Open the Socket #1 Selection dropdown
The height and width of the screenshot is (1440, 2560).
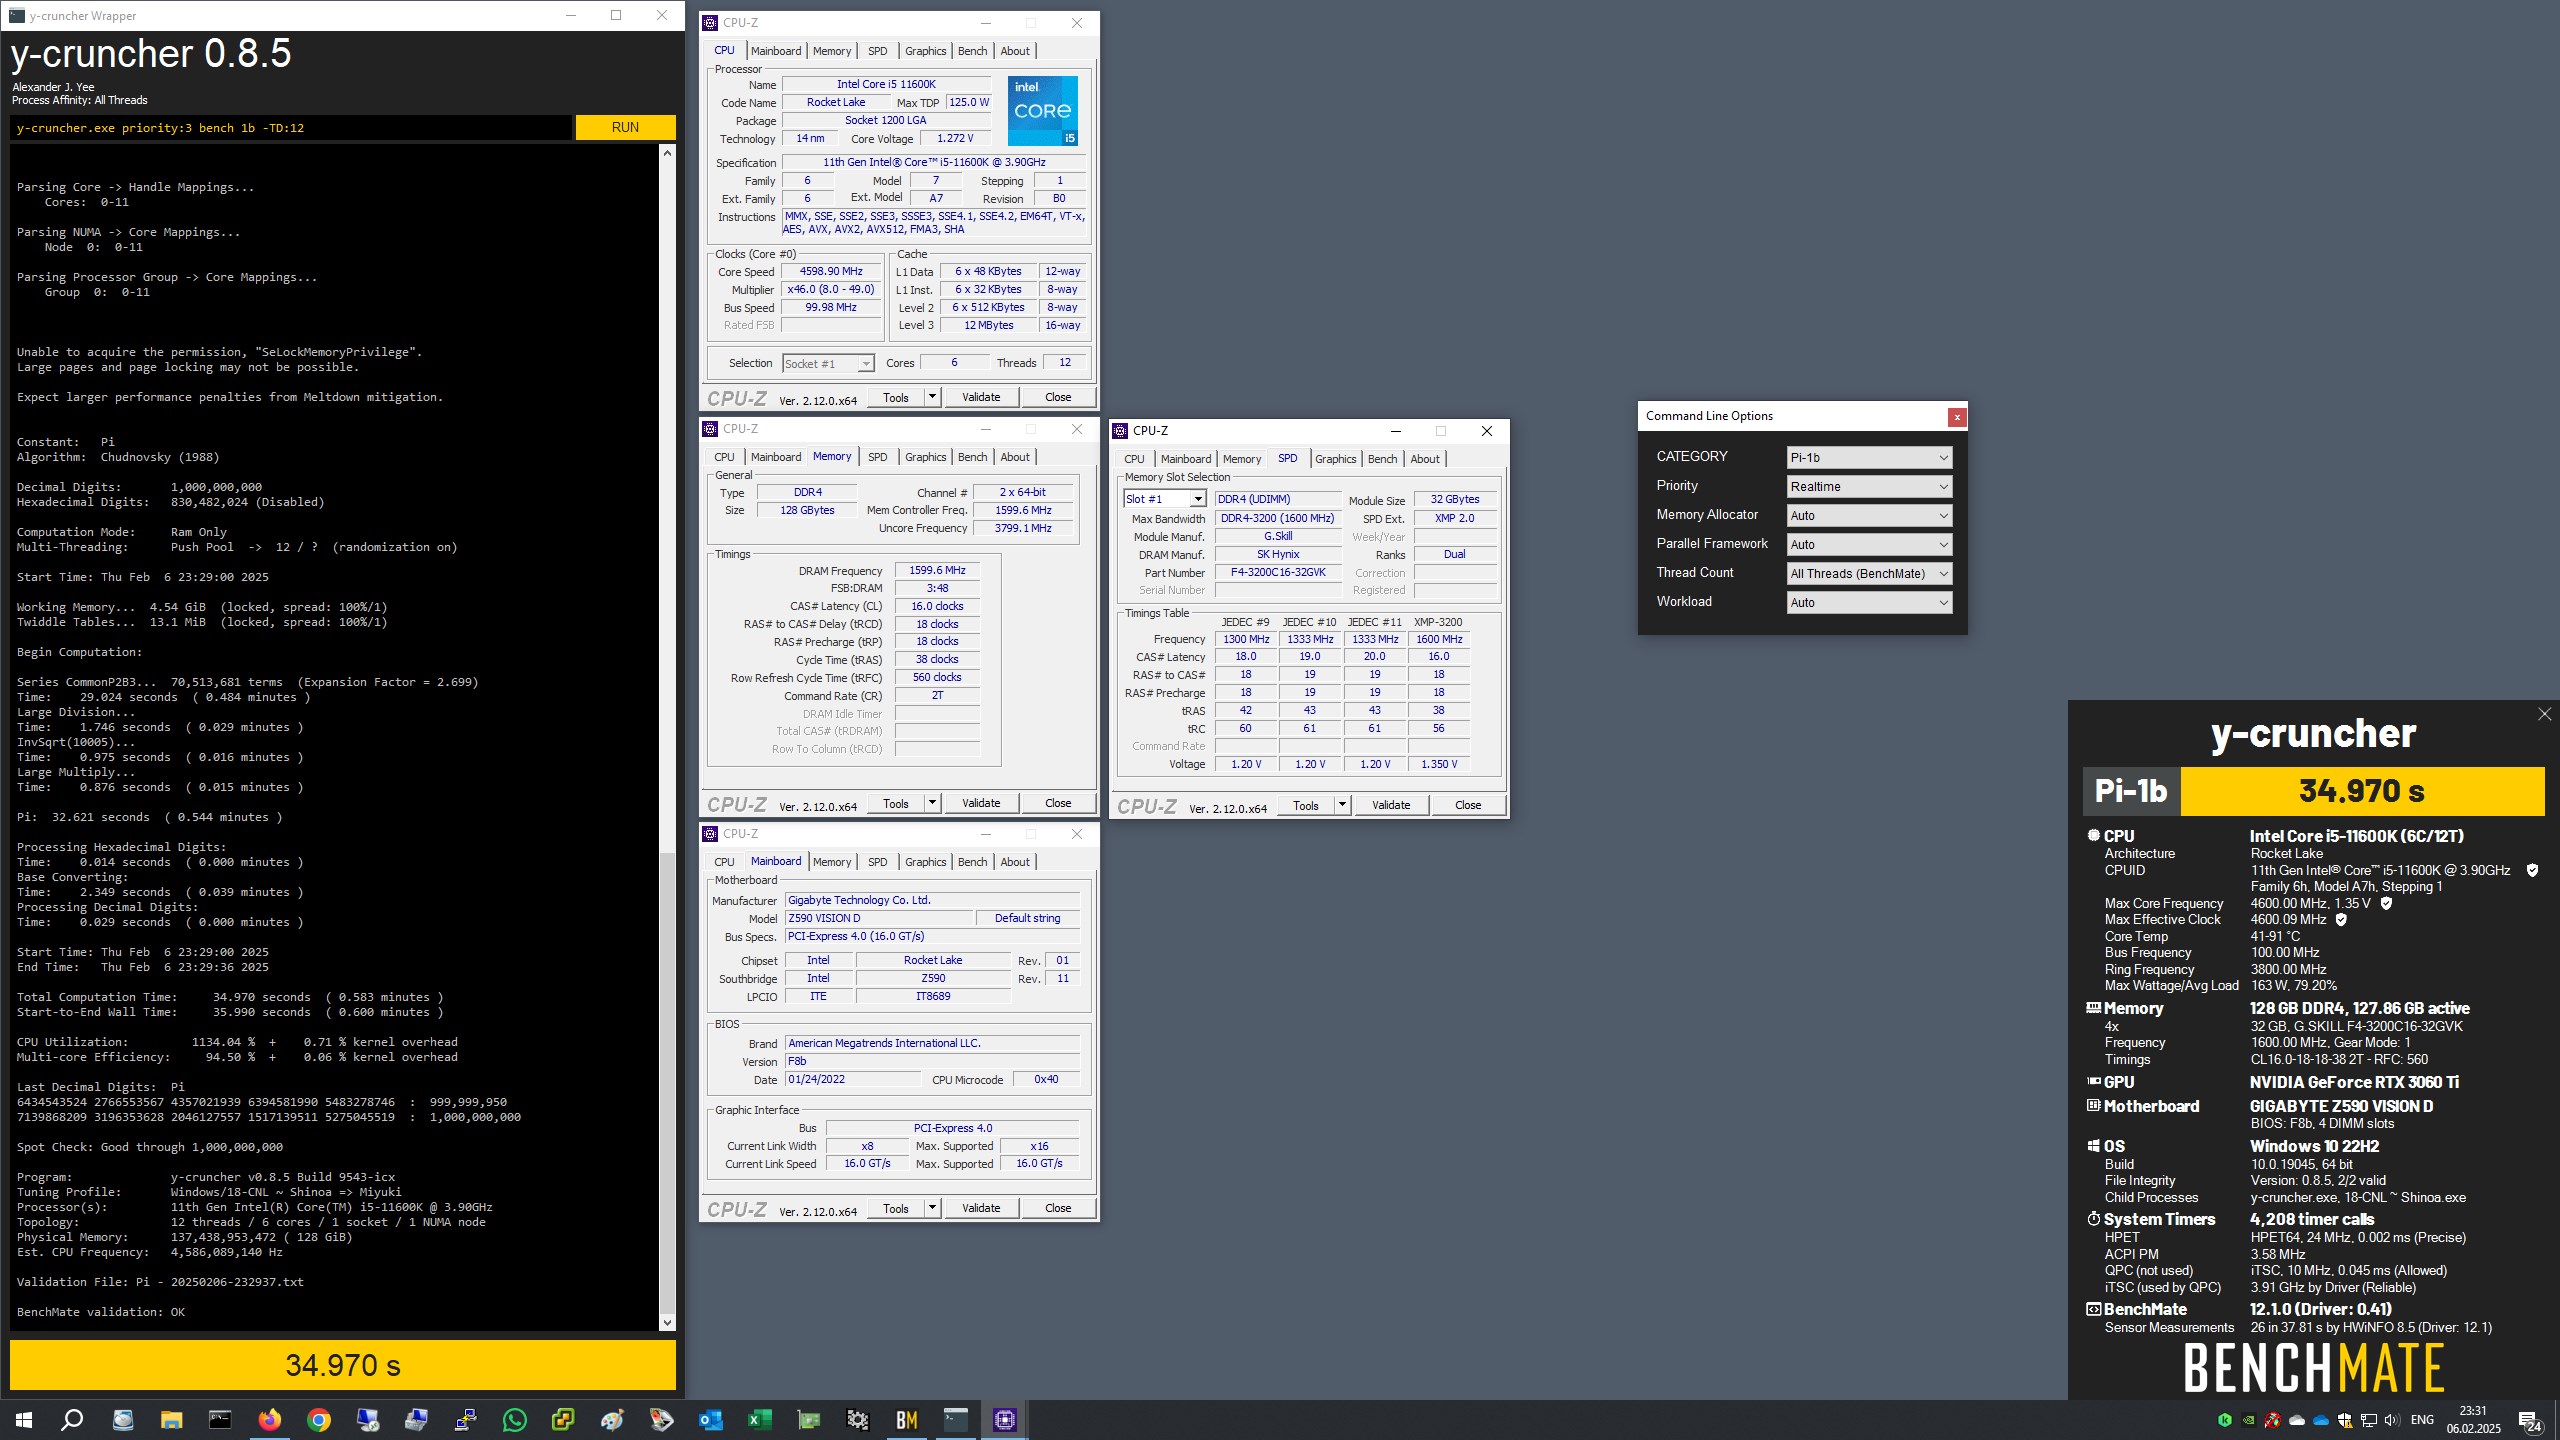point(828,364)
